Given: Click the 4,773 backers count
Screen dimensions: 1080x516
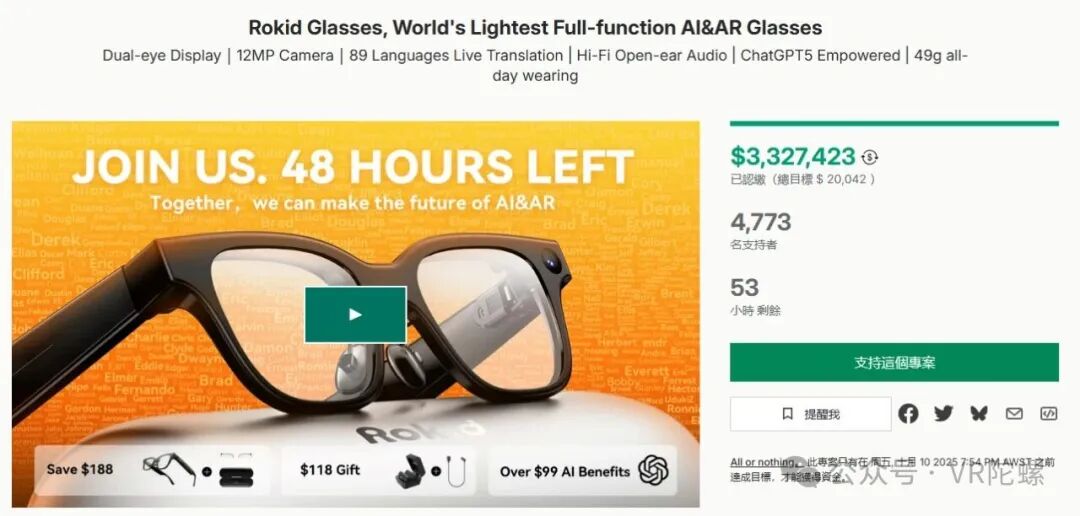Looking at the screenshot, I should pos(760,222).
